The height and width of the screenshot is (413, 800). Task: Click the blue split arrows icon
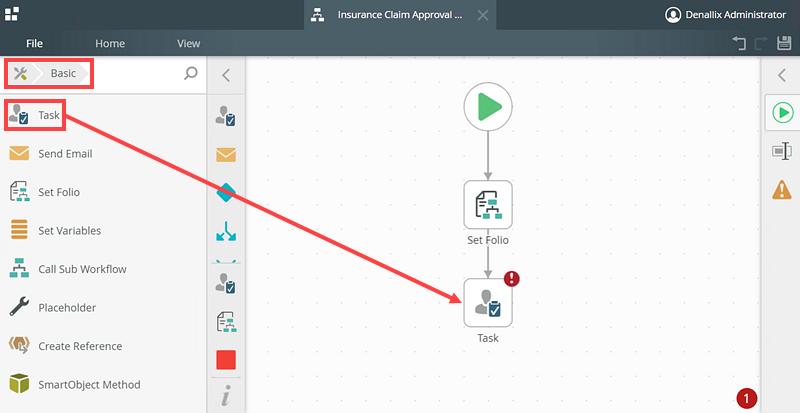click(x=226, y=231)
